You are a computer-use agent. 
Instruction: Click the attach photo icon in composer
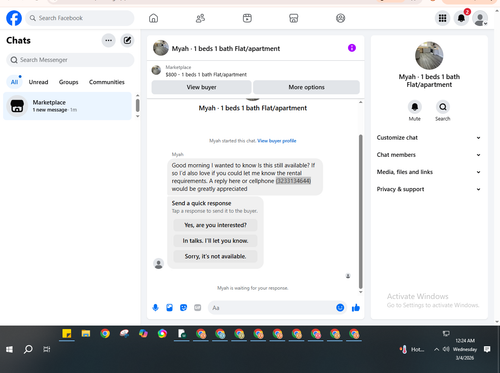click(x=169, y=308)
